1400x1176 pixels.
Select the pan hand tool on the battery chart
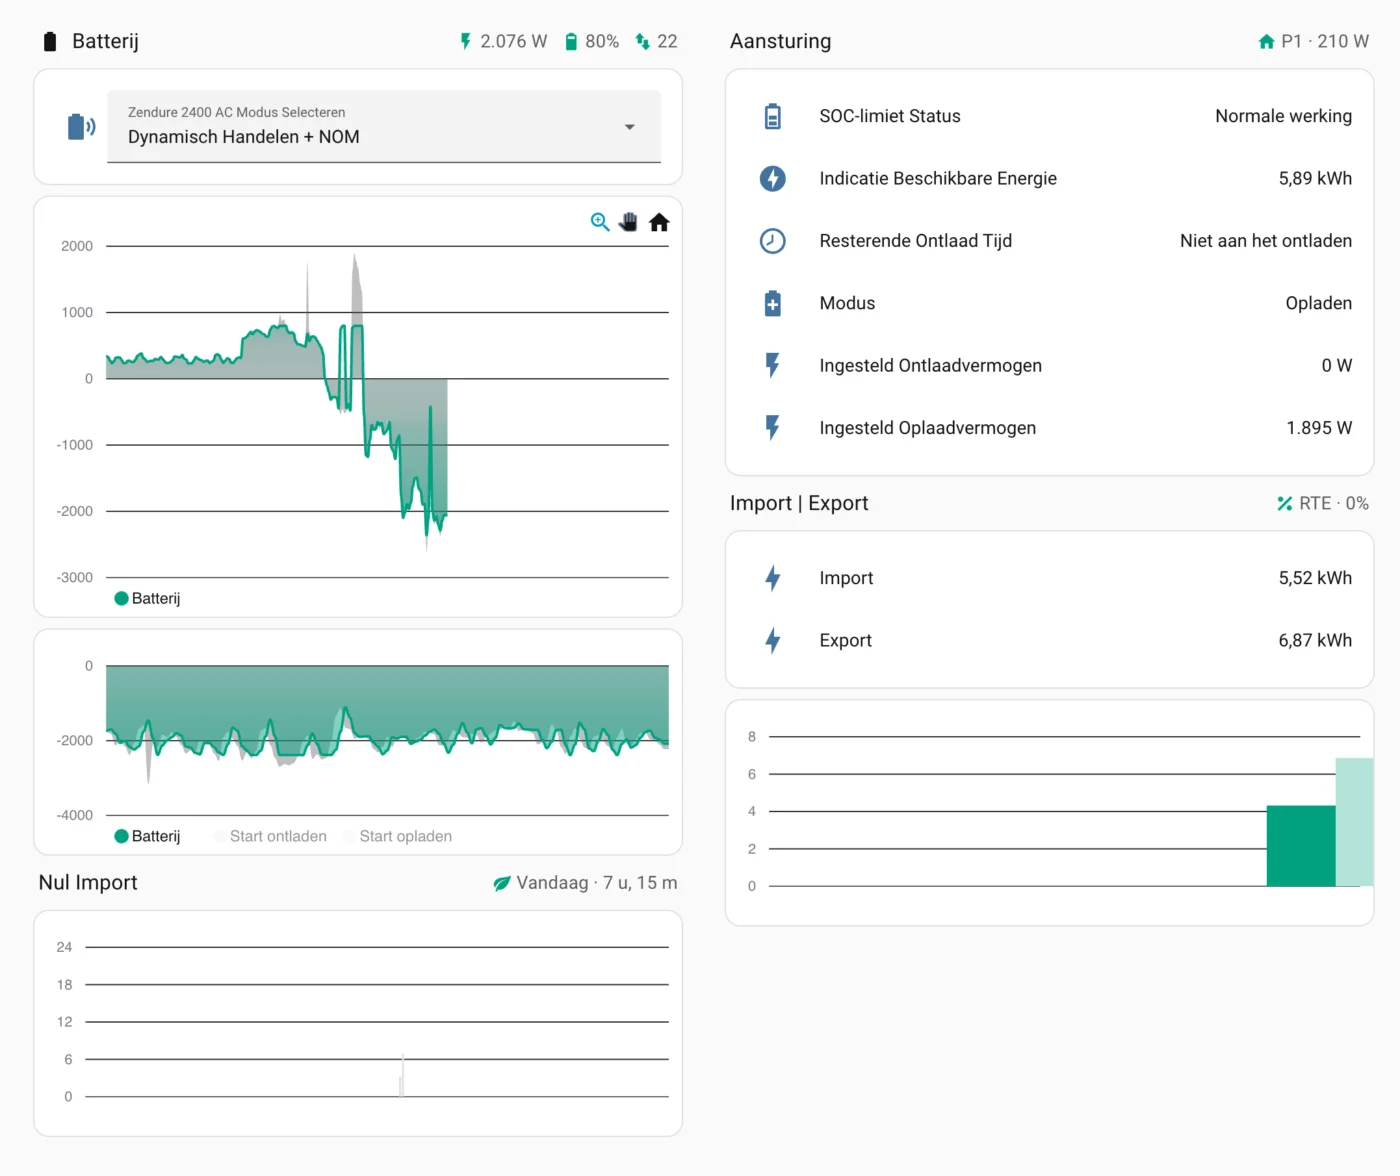coord(628,222)
